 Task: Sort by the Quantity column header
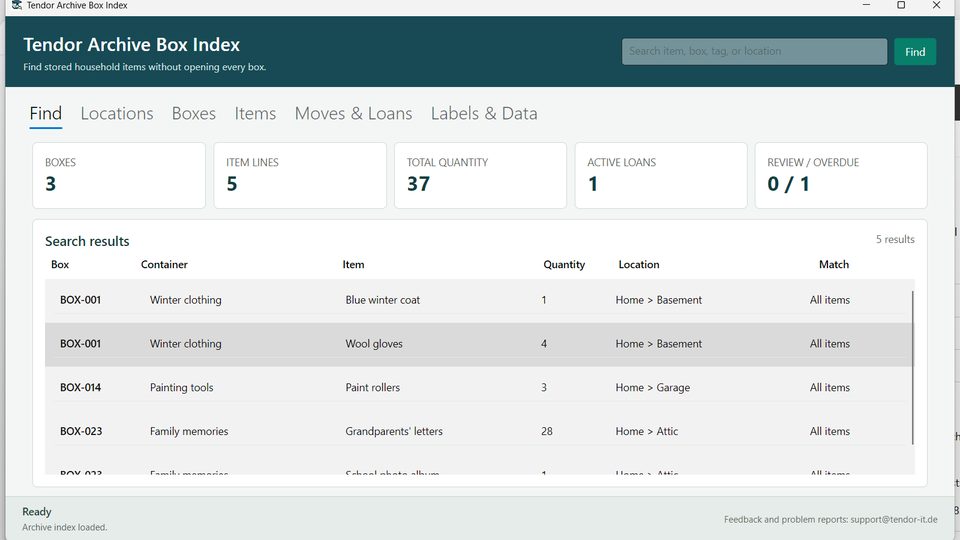[564, 264]
